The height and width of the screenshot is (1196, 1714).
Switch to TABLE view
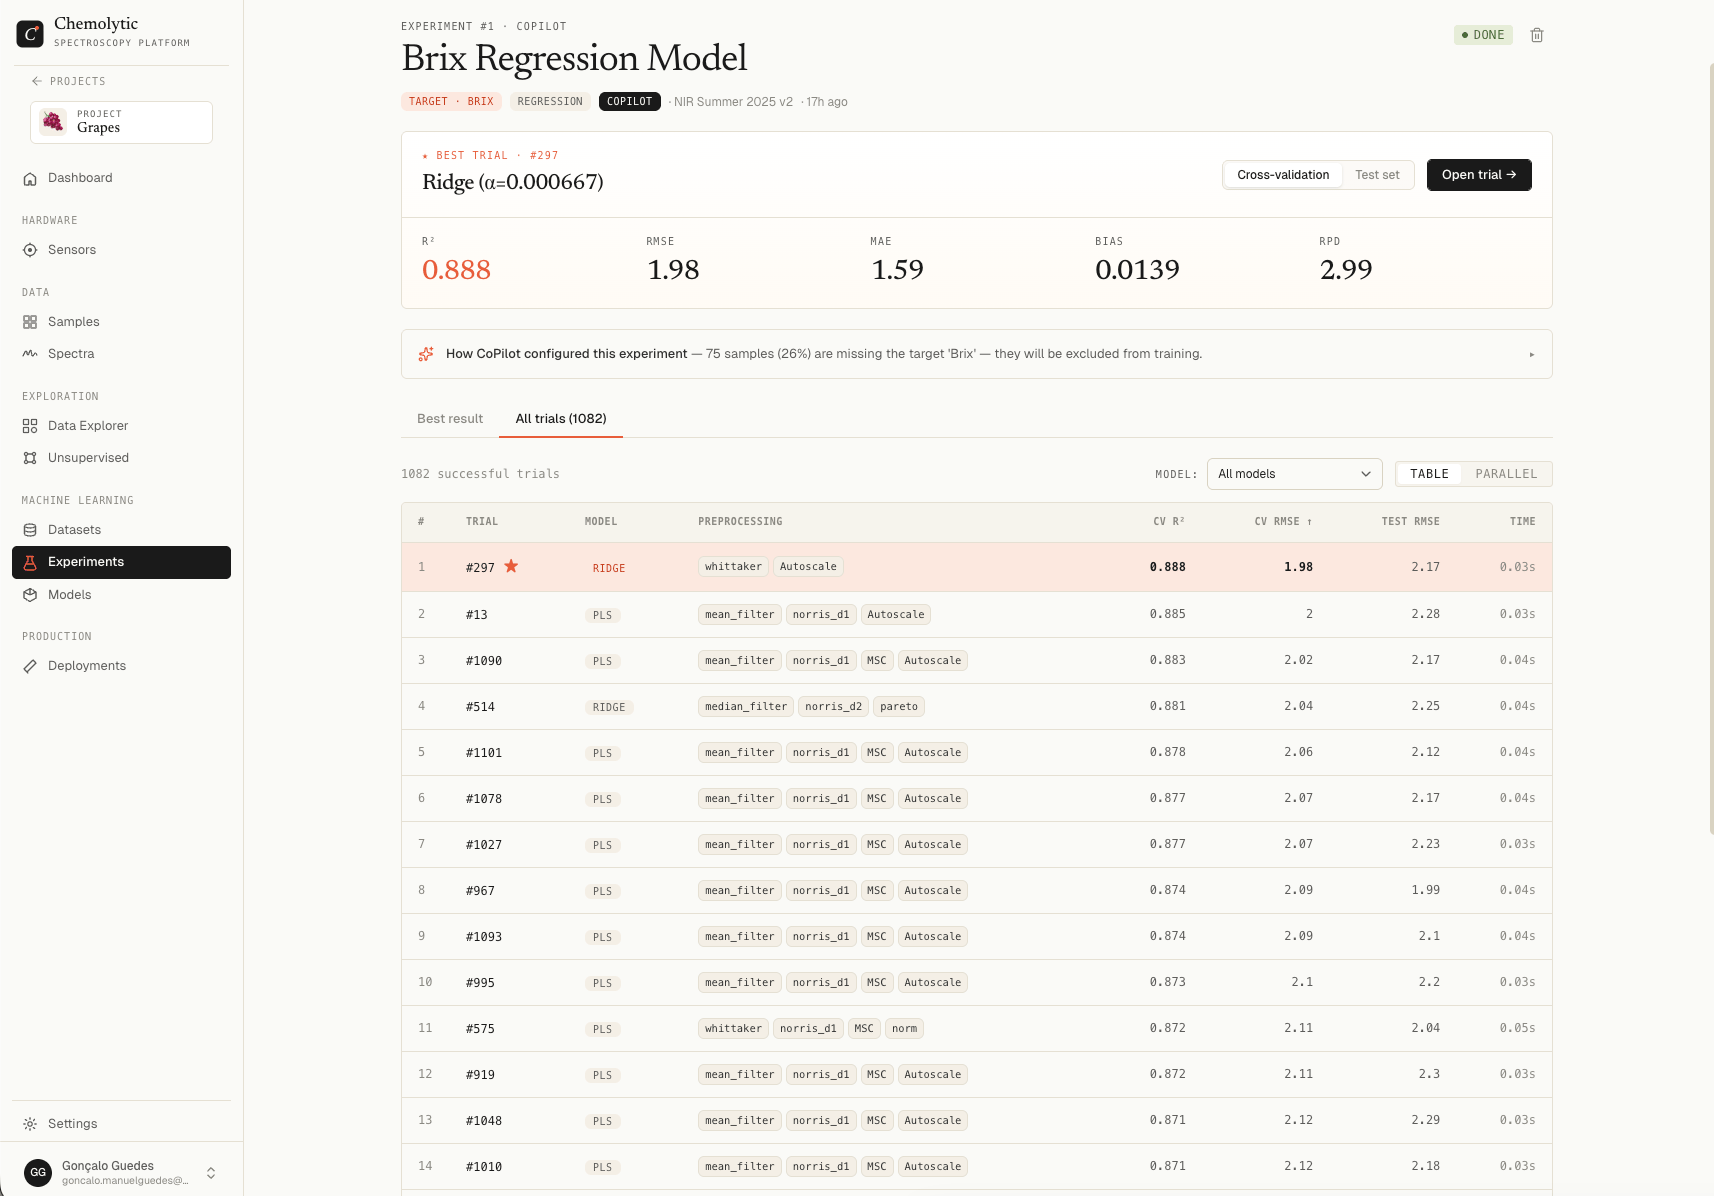tap(1429, 474)
